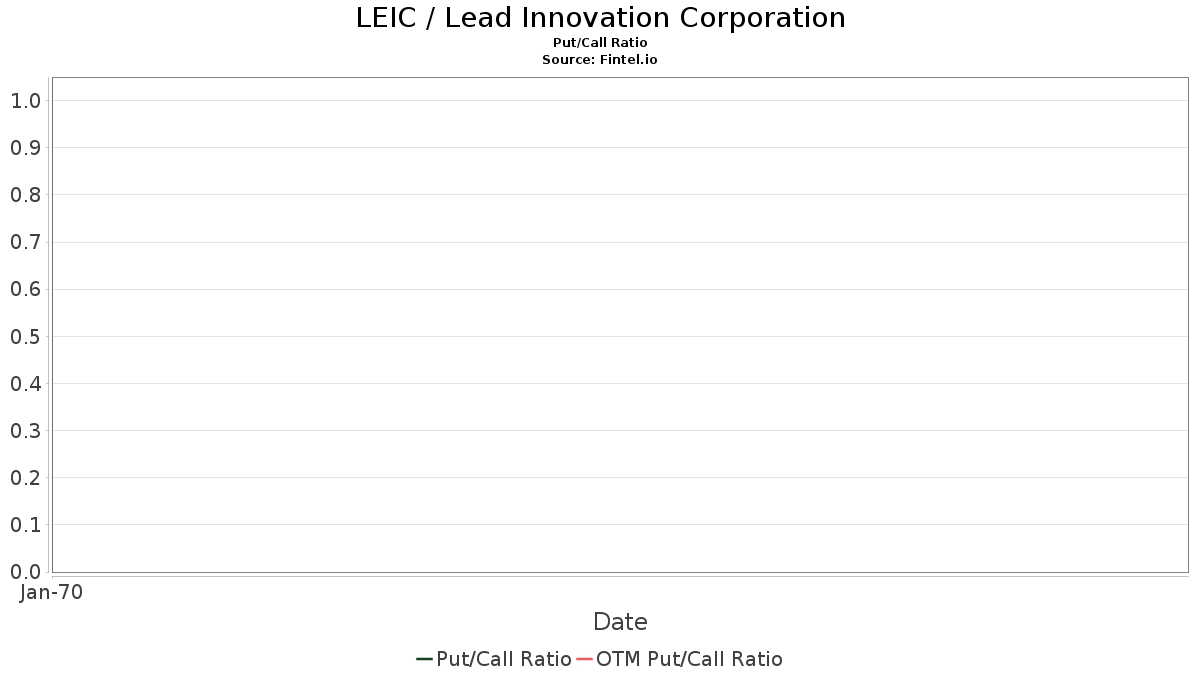This screenshot has height=675, width=1200.
Task: Click the 1.0 y-axis label
Action: pyautogui.click(x=25, y=101)
